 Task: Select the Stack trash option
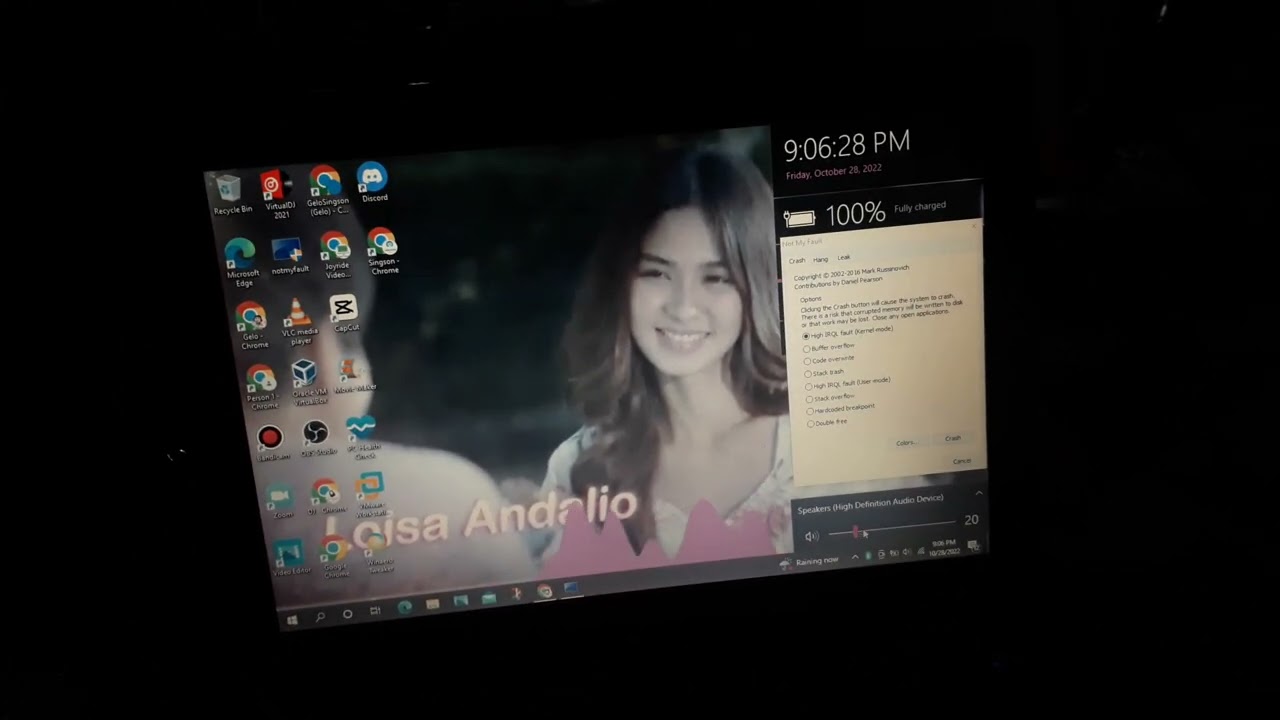(x=825, y=373)
